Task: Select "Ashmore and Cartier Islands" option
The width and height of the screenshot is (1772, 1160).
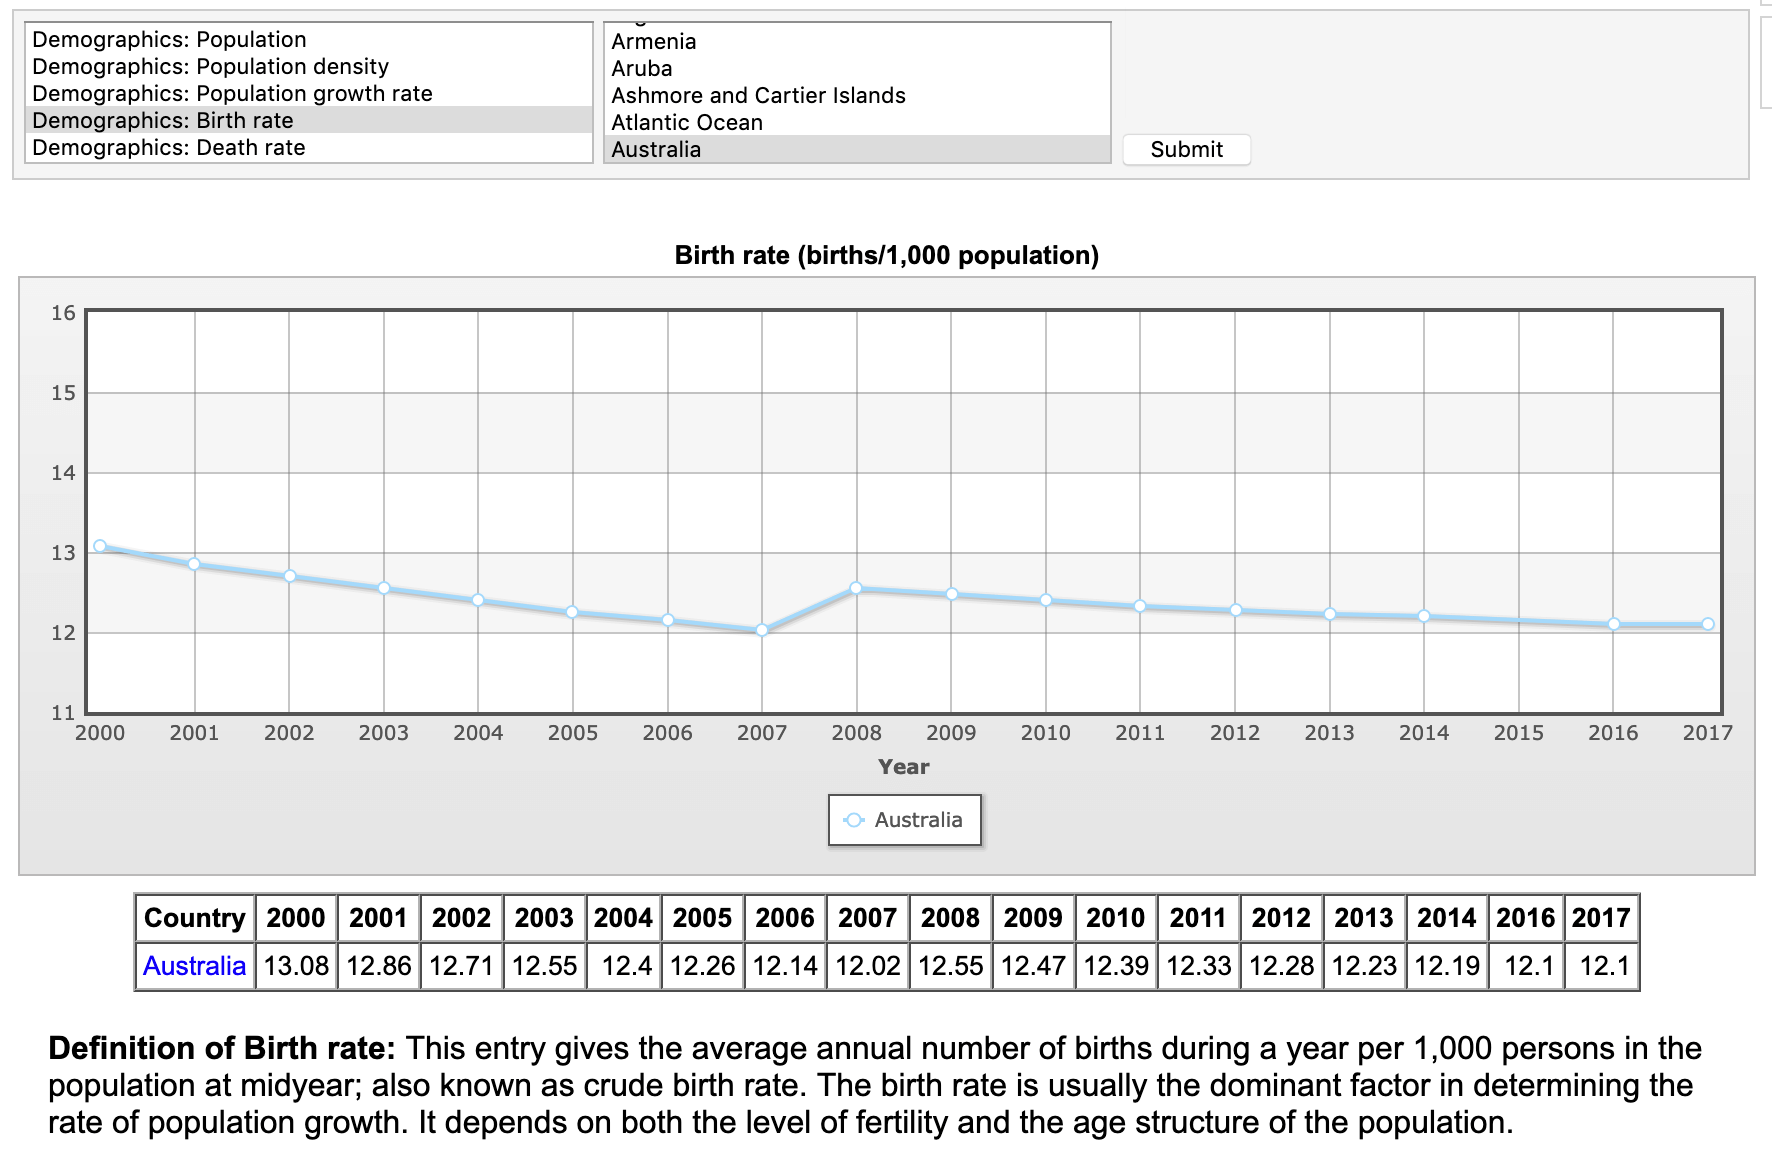Action: pos(760,96)
